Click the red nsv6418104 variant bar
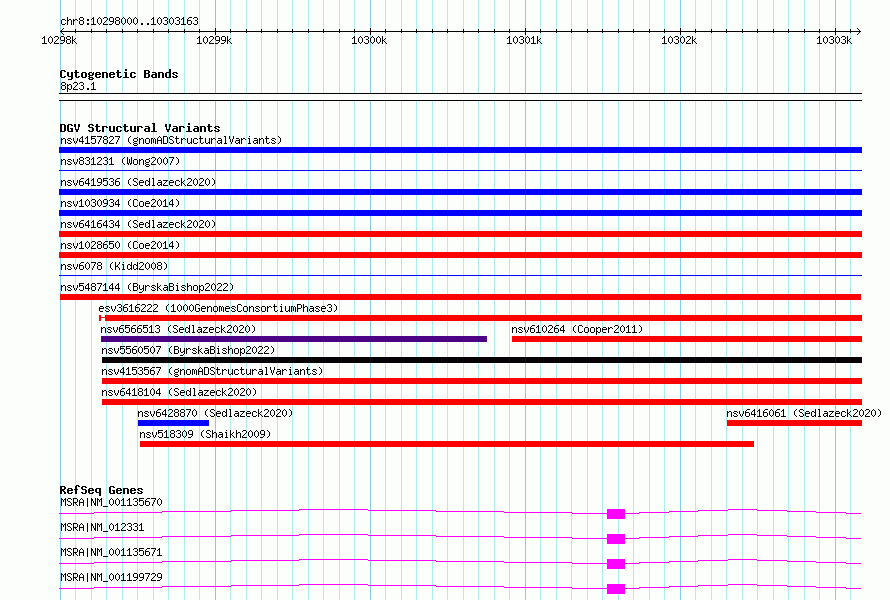Image resolution: width=890 pixels, height=600 pixels. [482, 402]
